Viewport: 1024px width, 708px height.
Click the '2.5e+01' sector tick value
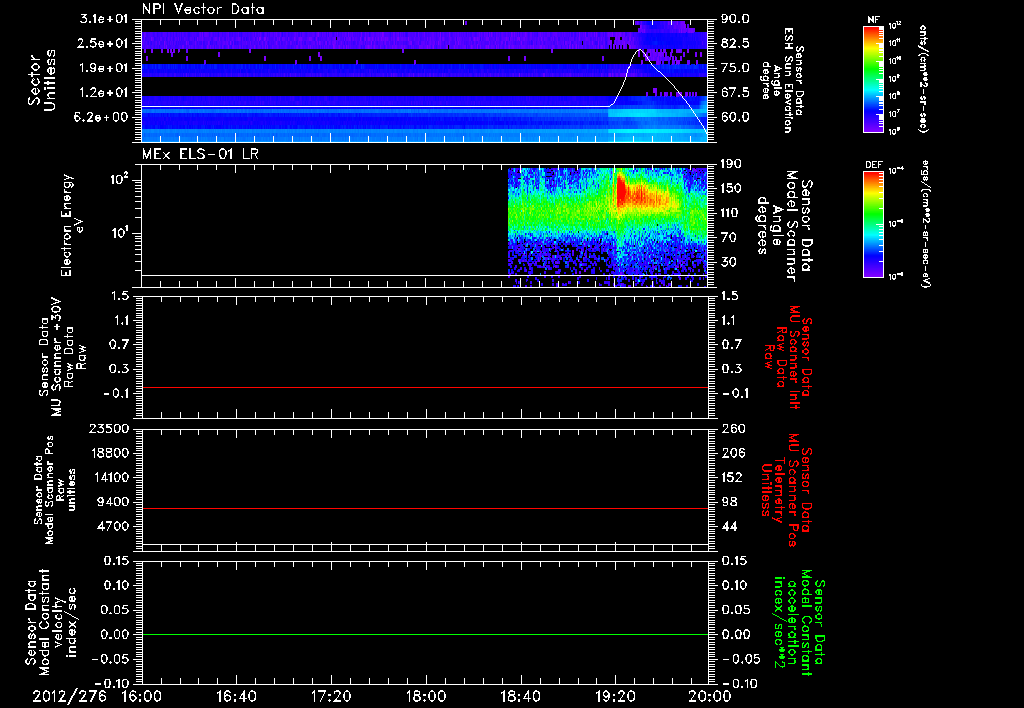pos(104,44)
